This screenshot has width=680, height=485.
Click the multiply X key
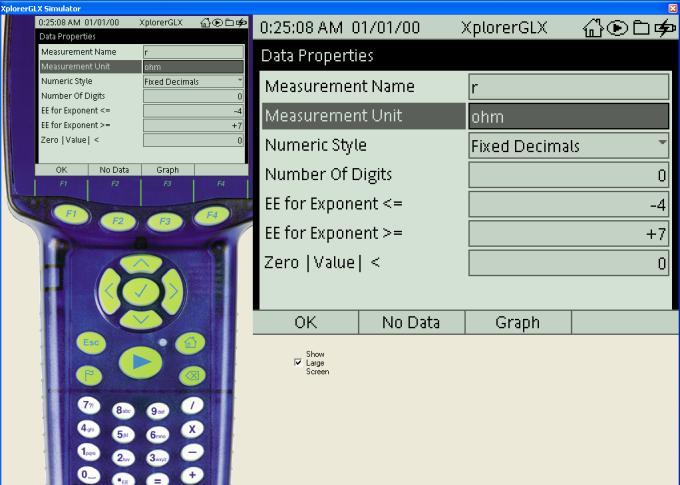coord(192,429)
